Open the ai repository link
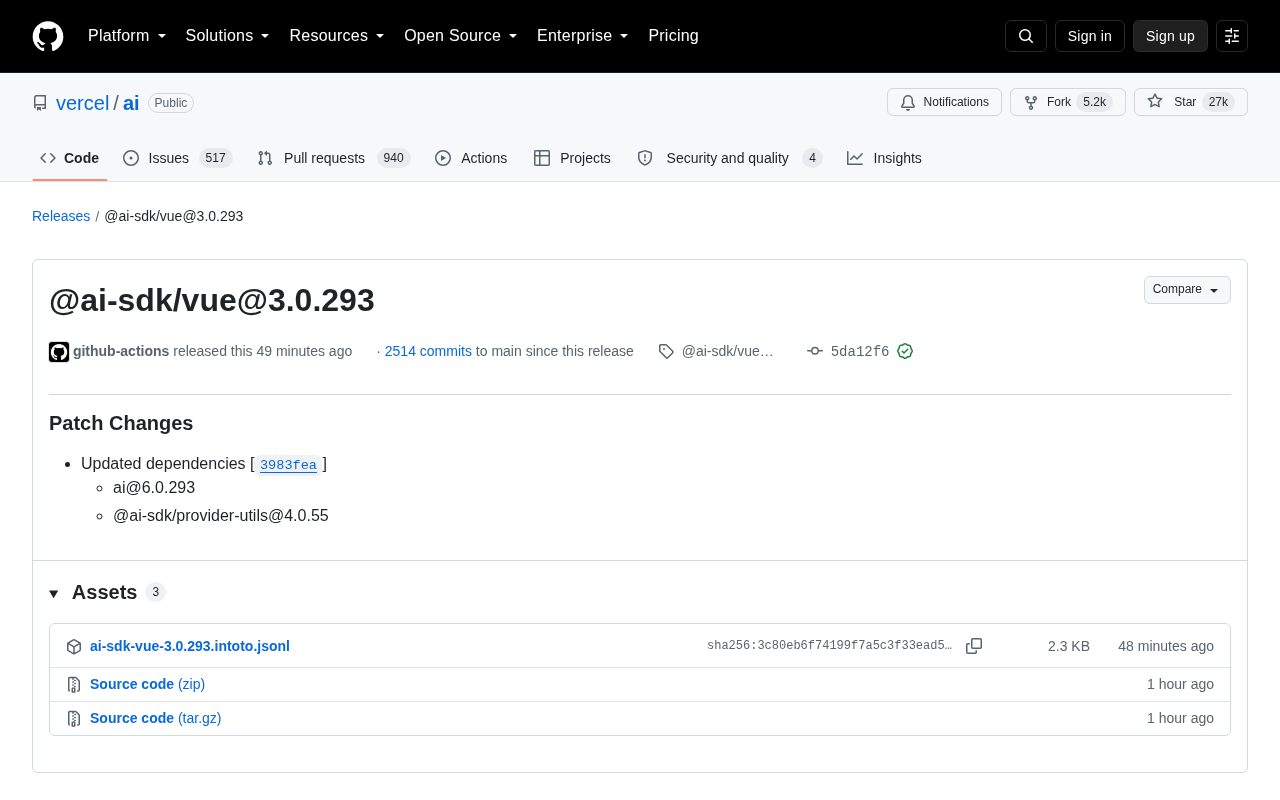 pyautogui.click(x=131, y=103)
